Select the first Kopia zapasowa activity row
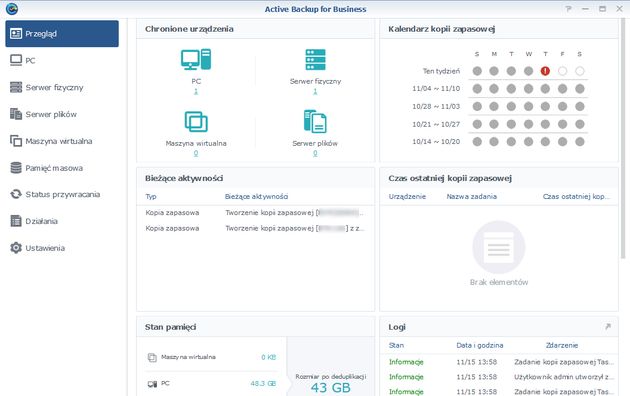Viewport: 630px width, 396px height. click(255, 212)
